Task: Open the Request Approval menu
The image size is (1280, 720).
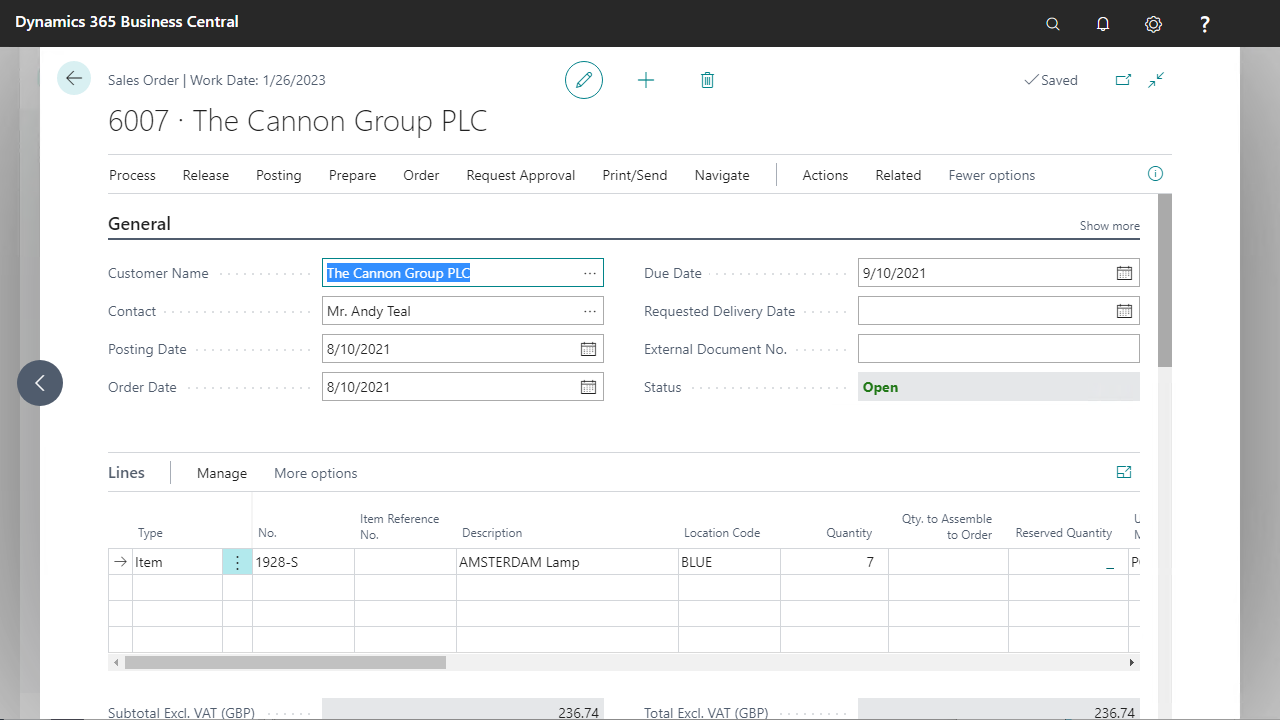Action: [521, 175]
